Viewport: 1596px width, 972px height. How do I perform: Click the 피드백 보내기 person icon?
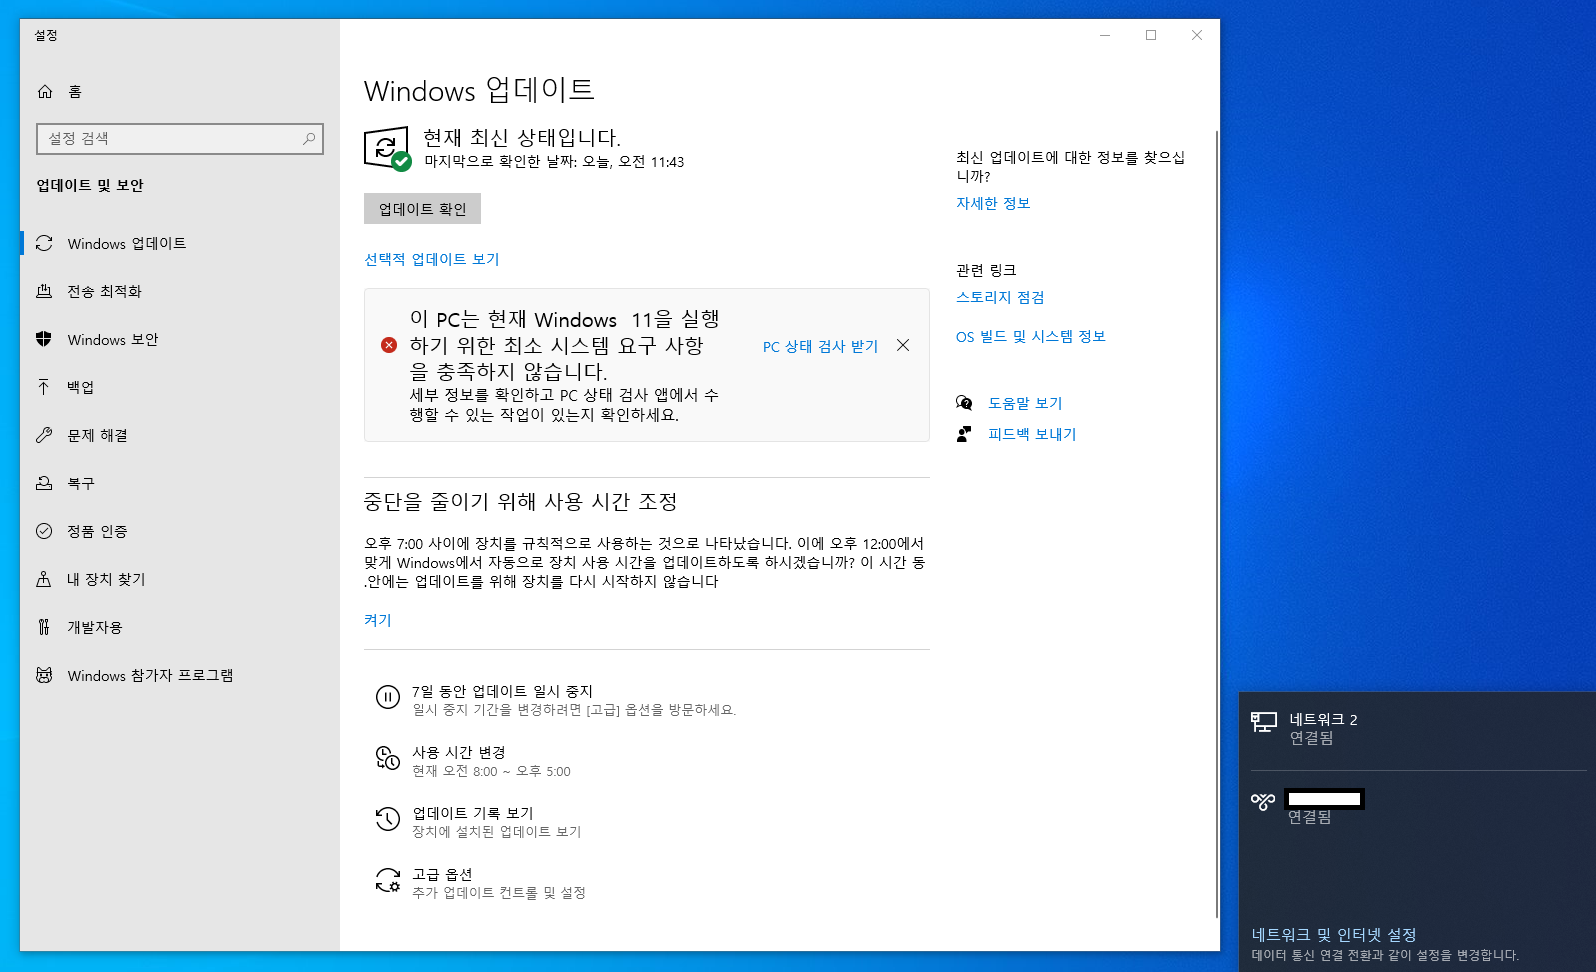(x=964, y=434)
